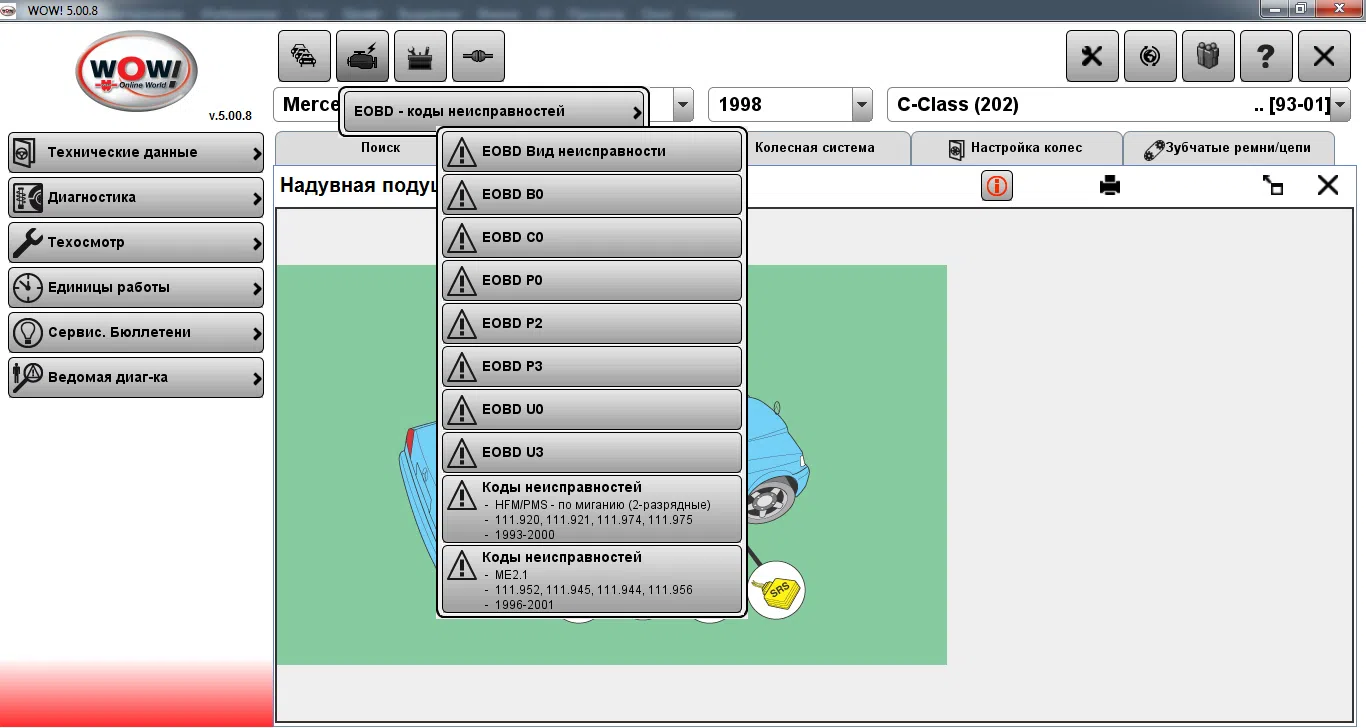Open the Диагностика sidebar button

[136, 198]
